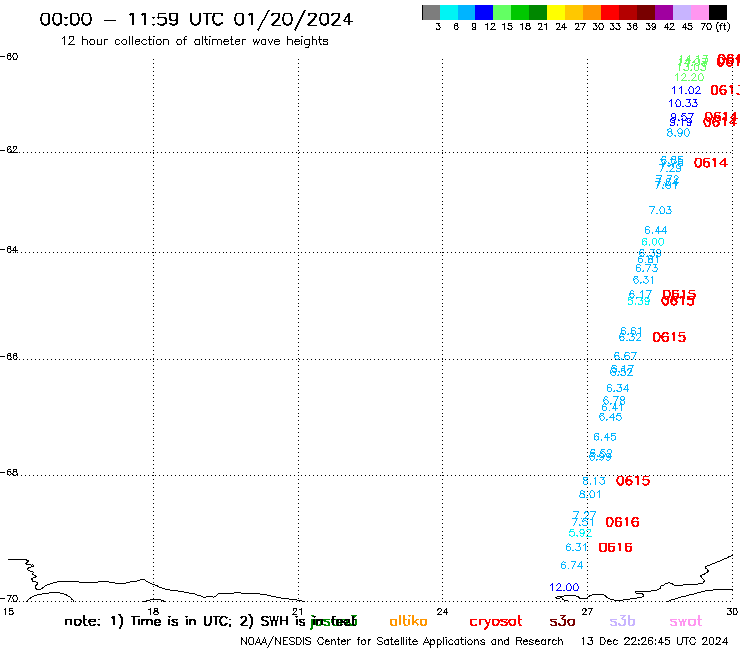
Task: Click the '42' color bar tick label
Action: 669,27
